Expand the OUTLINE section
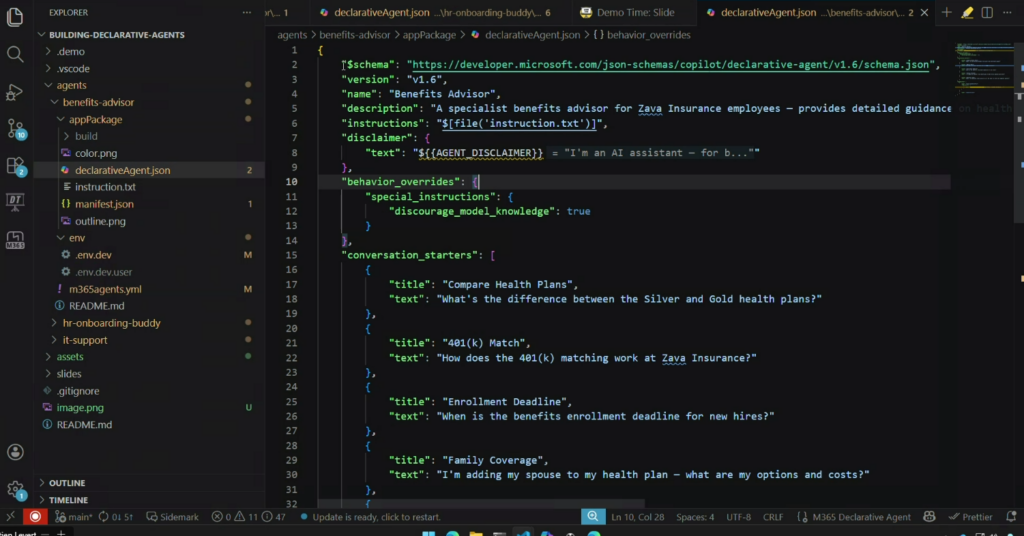This screenshot has width=1024, height=536. pos(66,483)
